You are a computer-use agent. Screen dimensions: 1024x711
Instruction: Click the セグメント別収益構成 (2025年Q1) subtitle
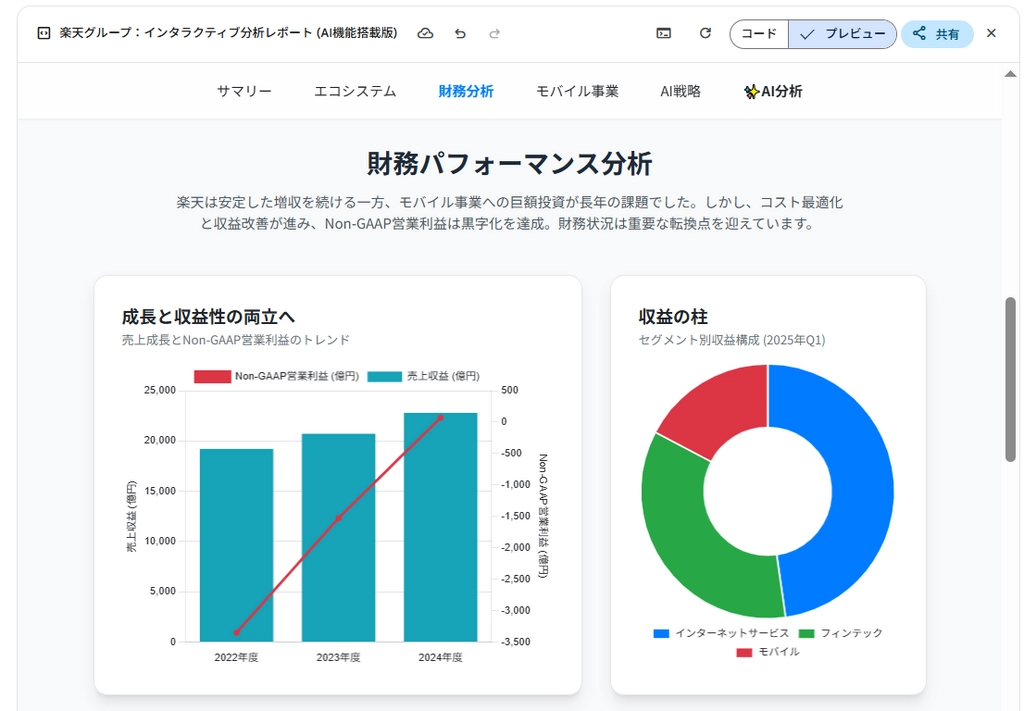(731, 340)
